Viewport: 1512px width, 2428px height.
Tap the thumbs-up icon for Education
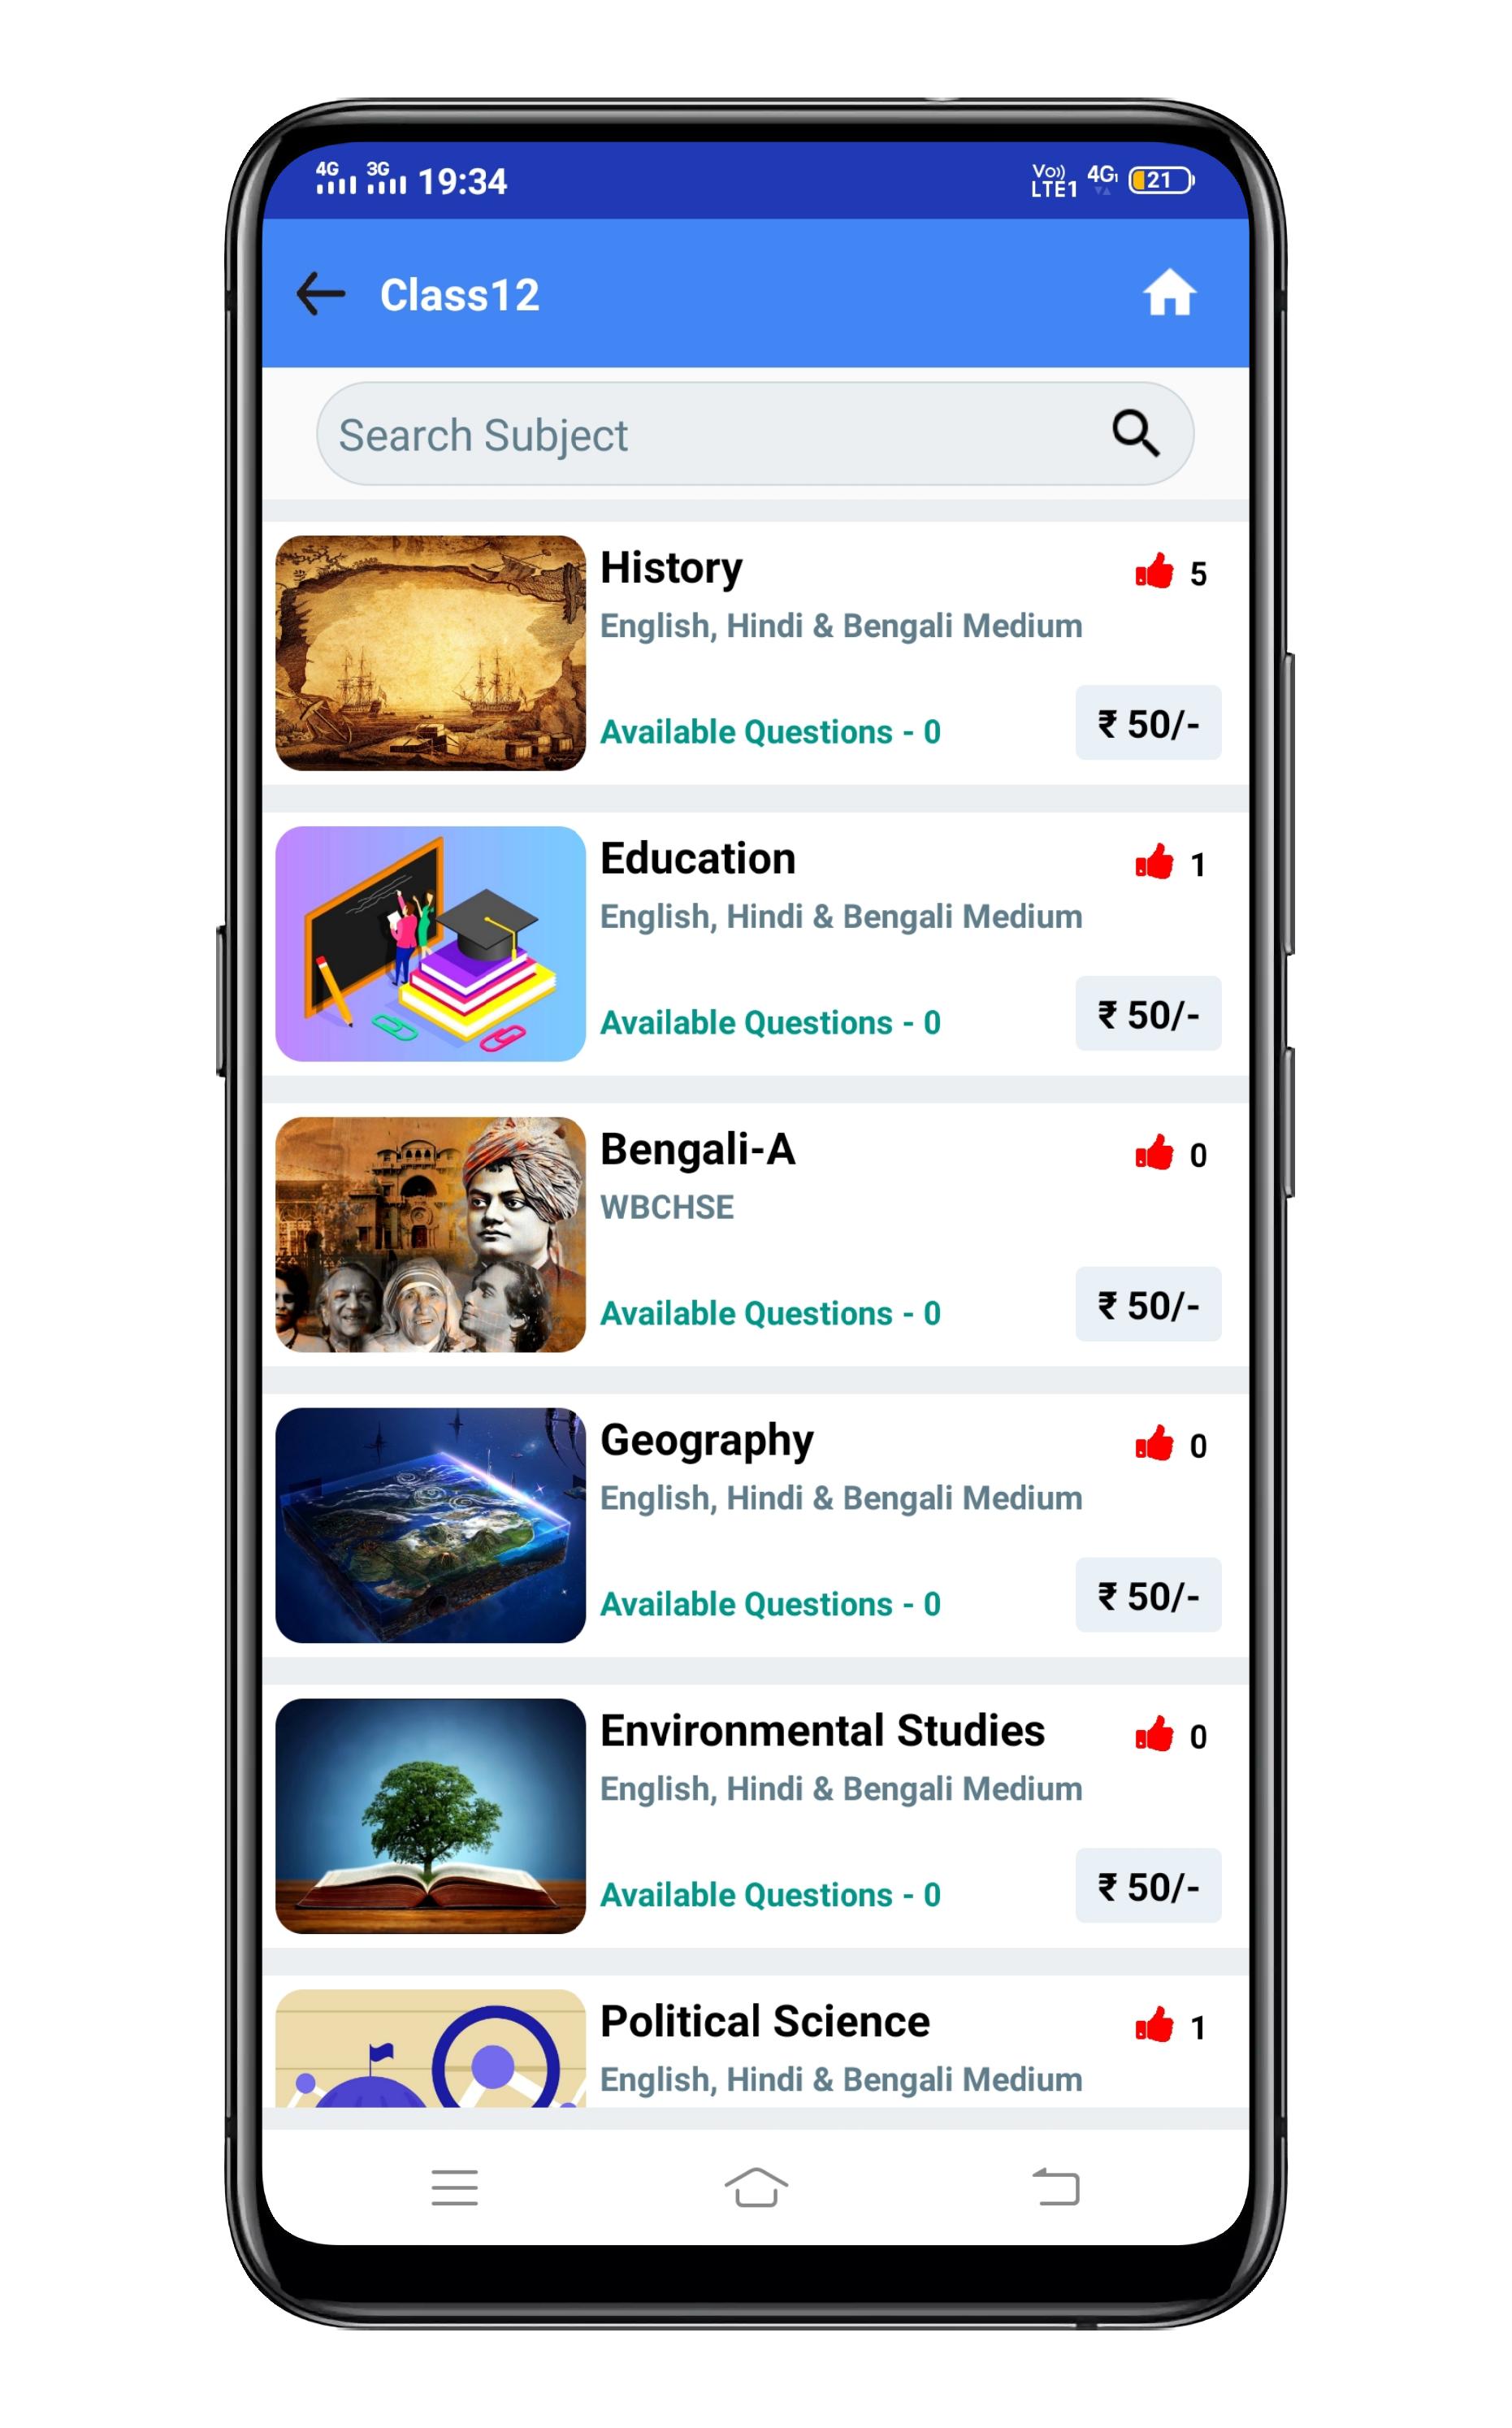click(x=1154, y=862)
